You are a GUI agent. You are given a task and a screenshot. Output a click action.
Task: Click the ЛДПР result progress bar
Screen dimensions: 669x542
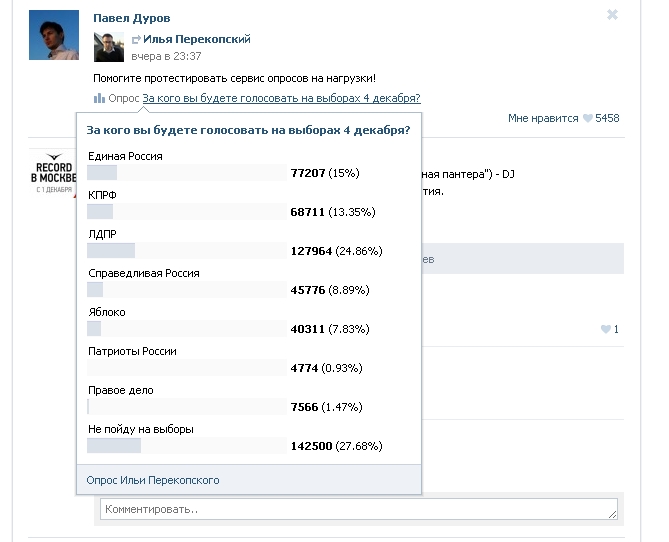pos(187,251)
